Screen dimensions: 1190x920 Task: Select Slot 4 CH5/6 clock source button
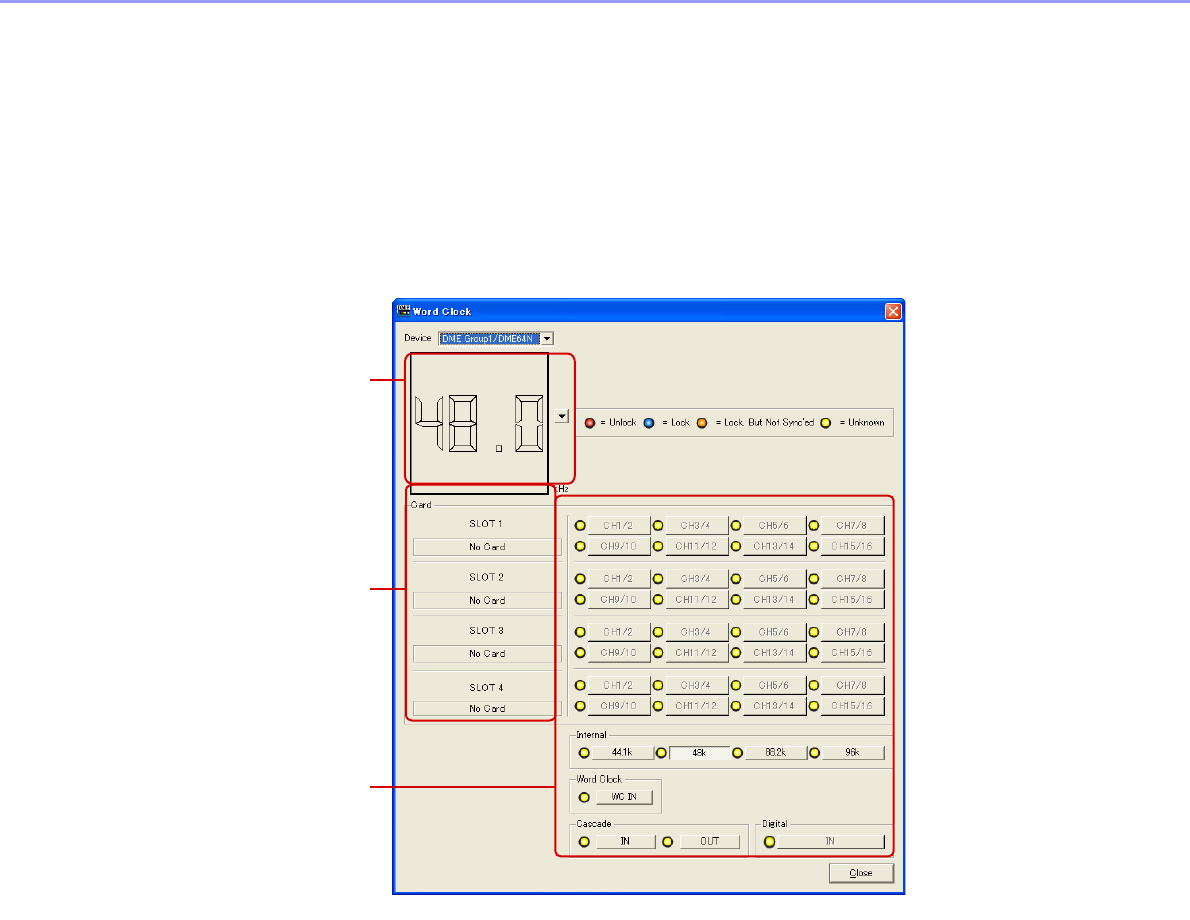774,685
